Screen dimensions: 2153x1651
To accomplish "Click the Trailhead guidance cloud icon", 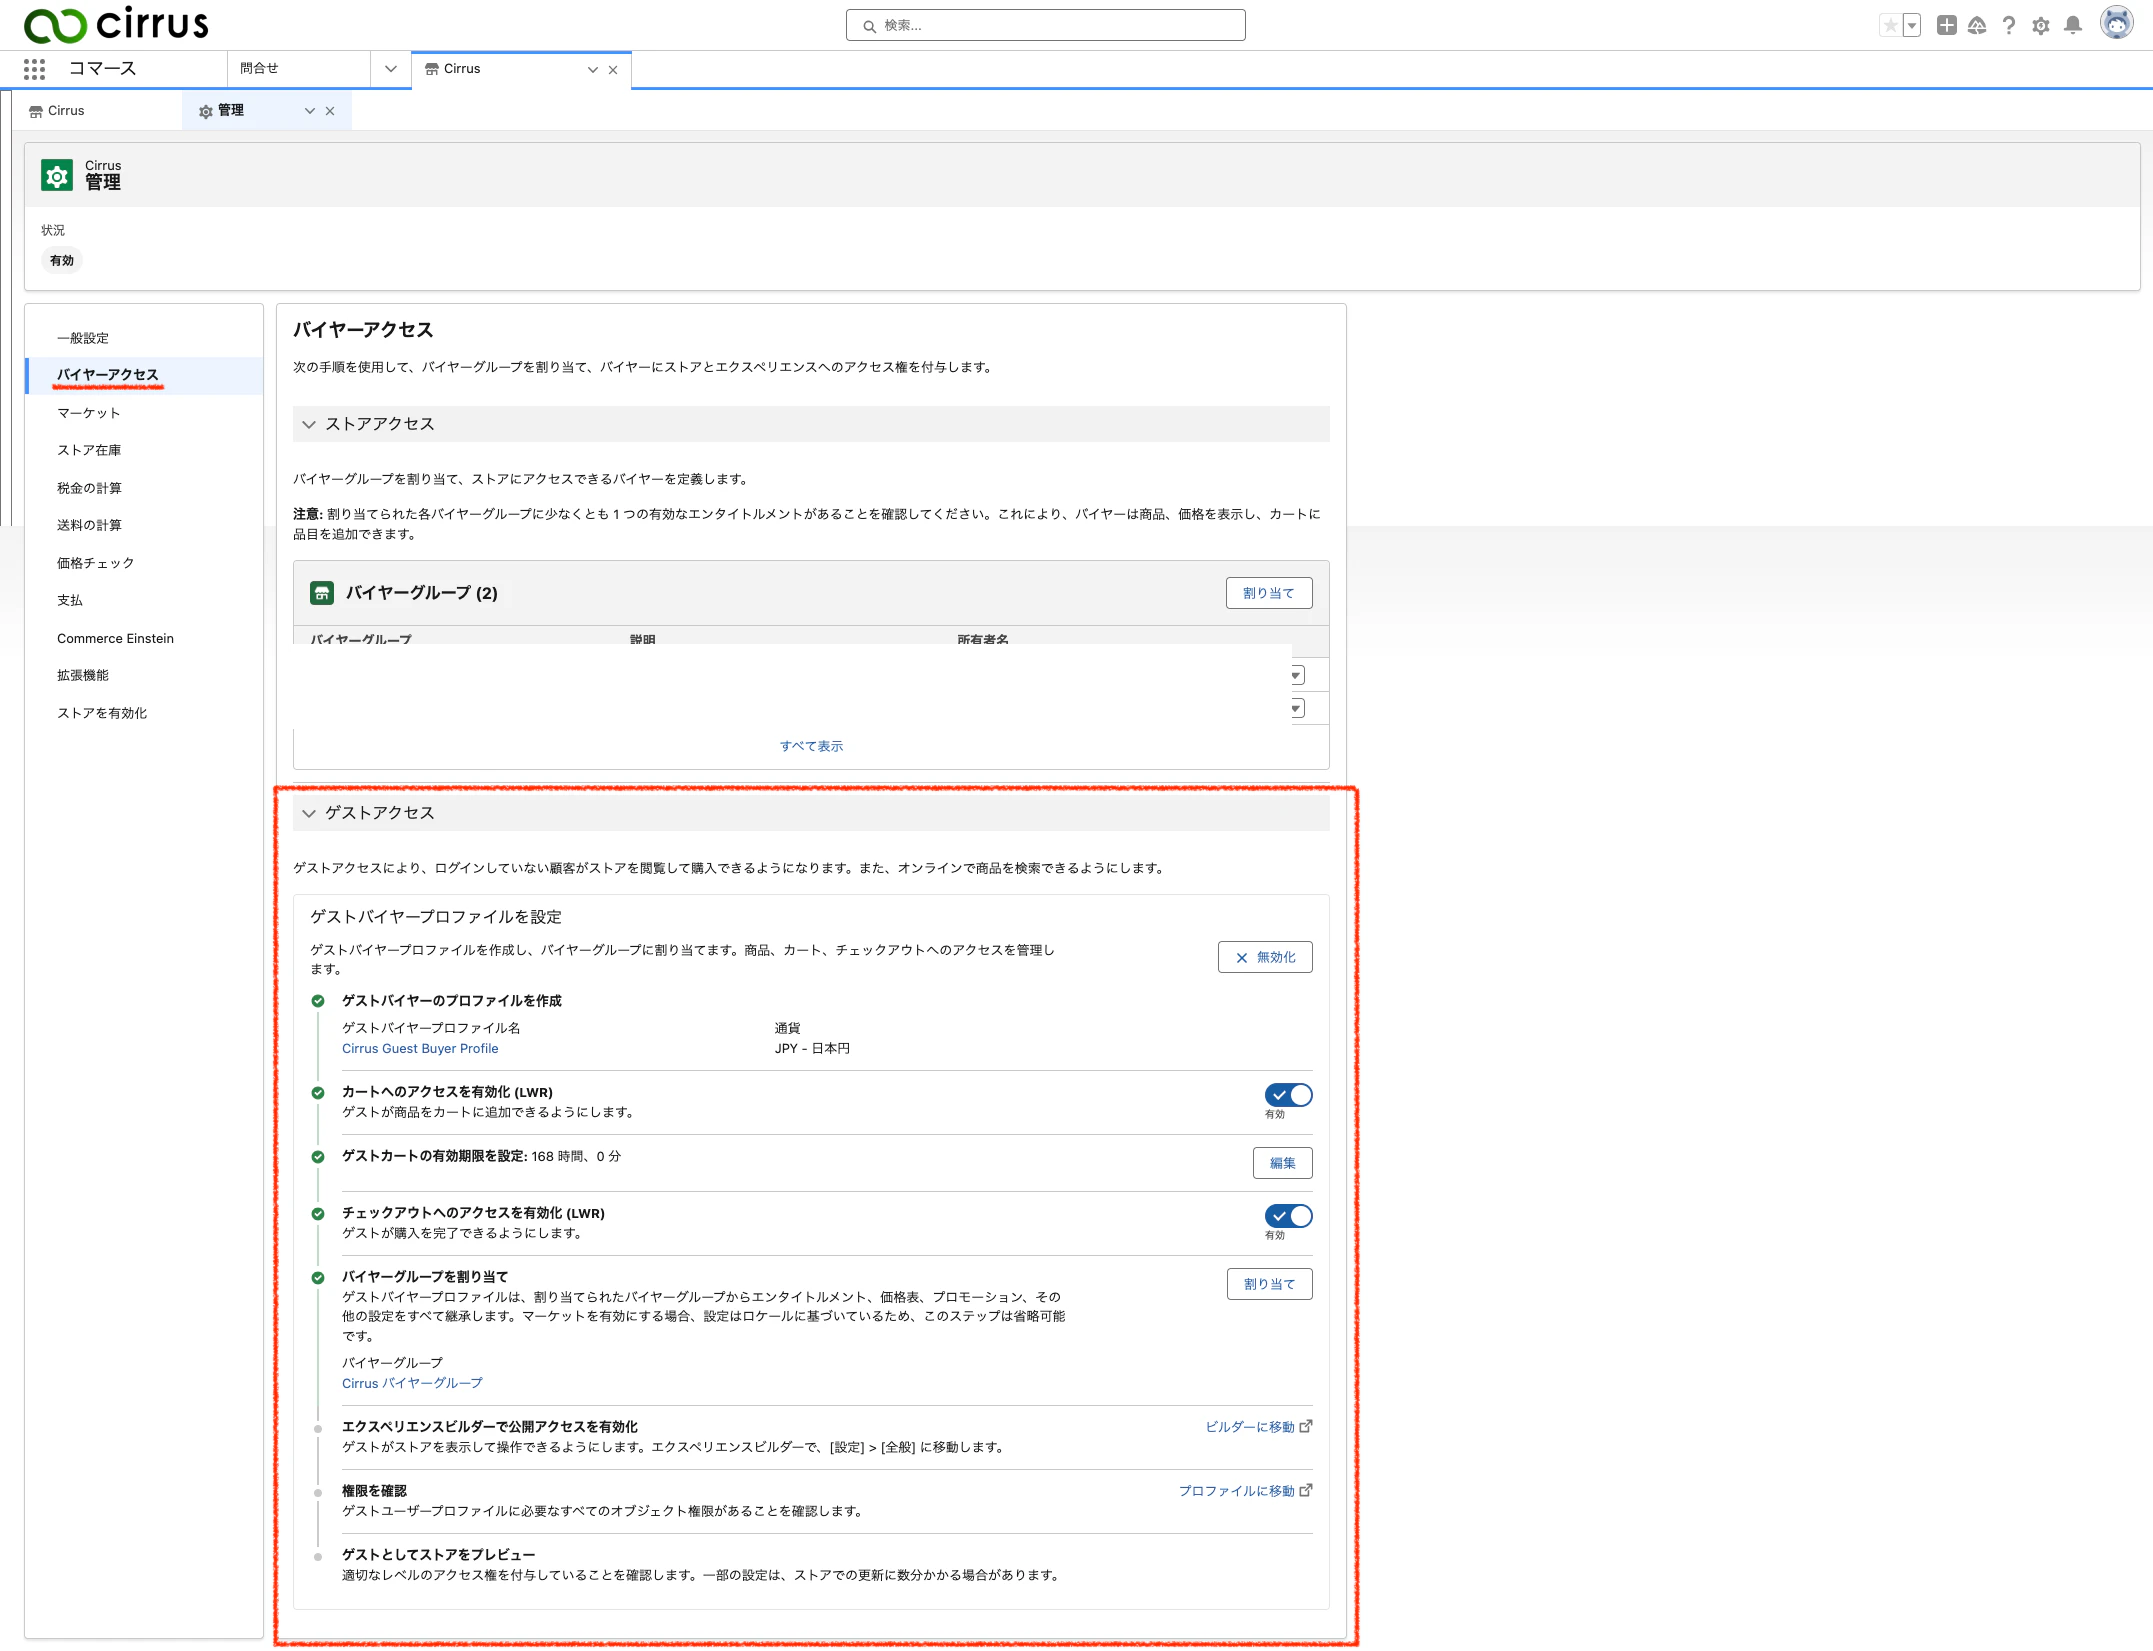I will click(1977, 26).
